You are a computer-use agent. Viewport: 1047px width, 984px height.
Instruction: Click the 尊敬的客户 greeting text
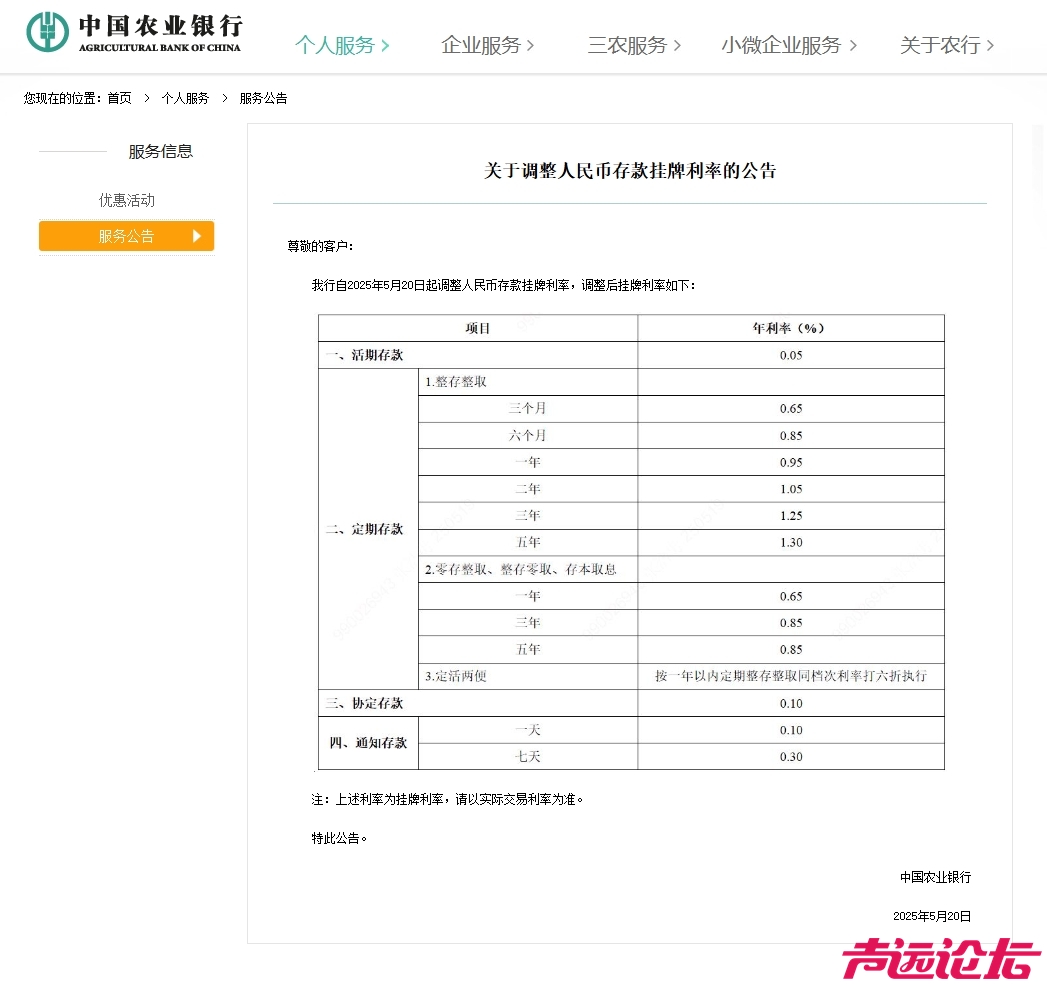321,246
